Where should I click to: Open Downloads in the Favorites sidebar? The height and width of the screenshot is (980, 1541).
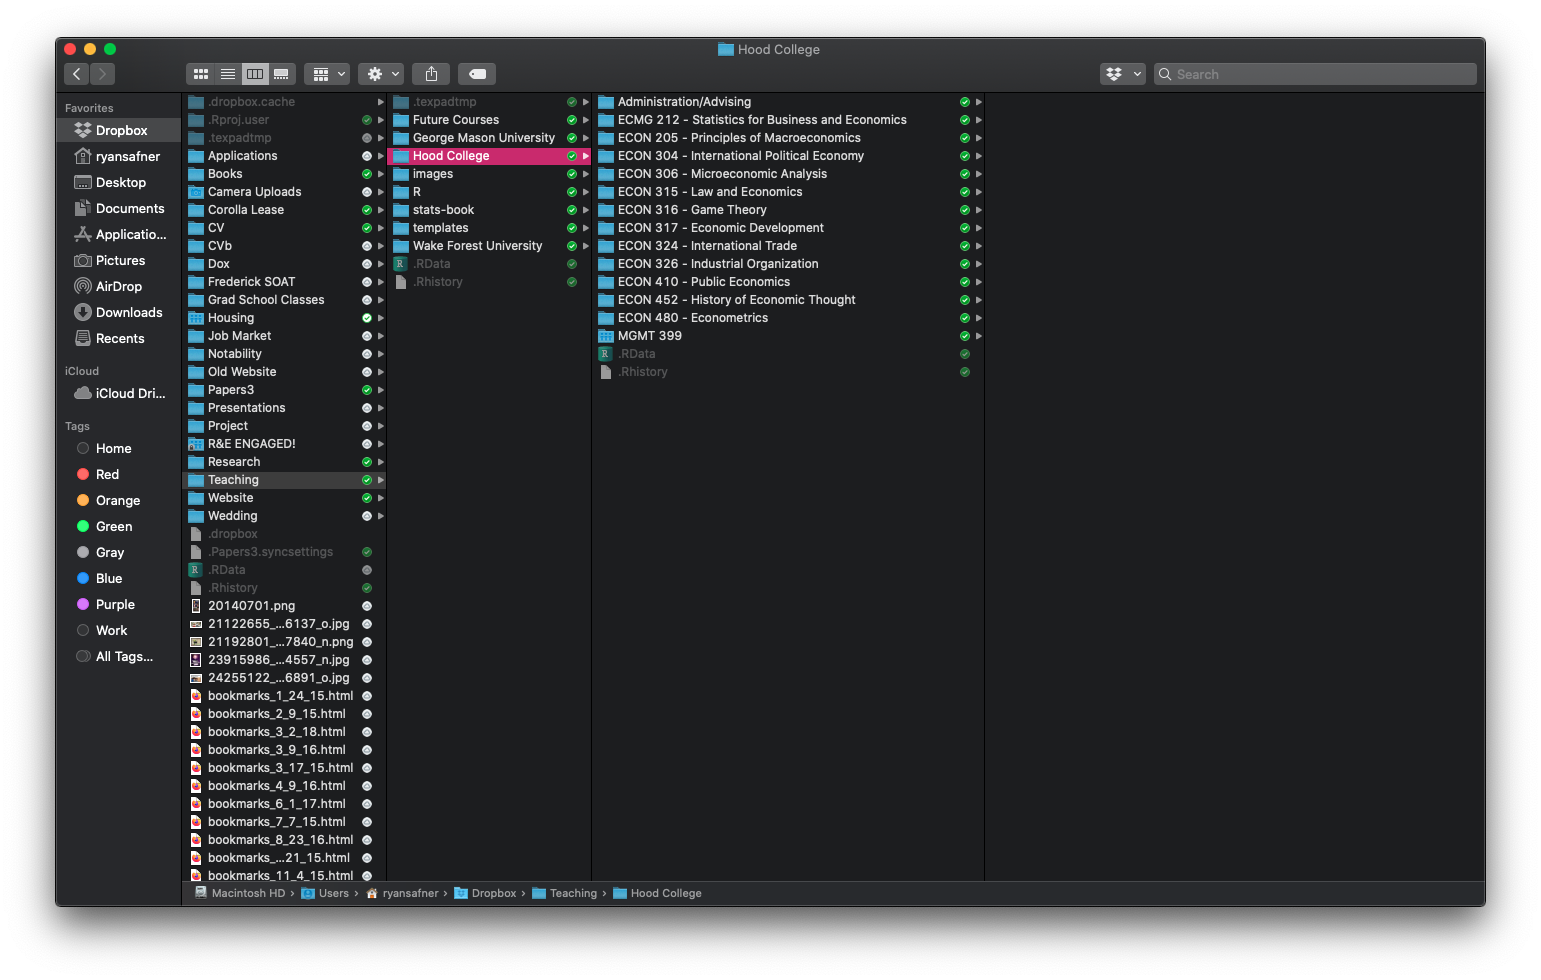(x=128, y=312)
